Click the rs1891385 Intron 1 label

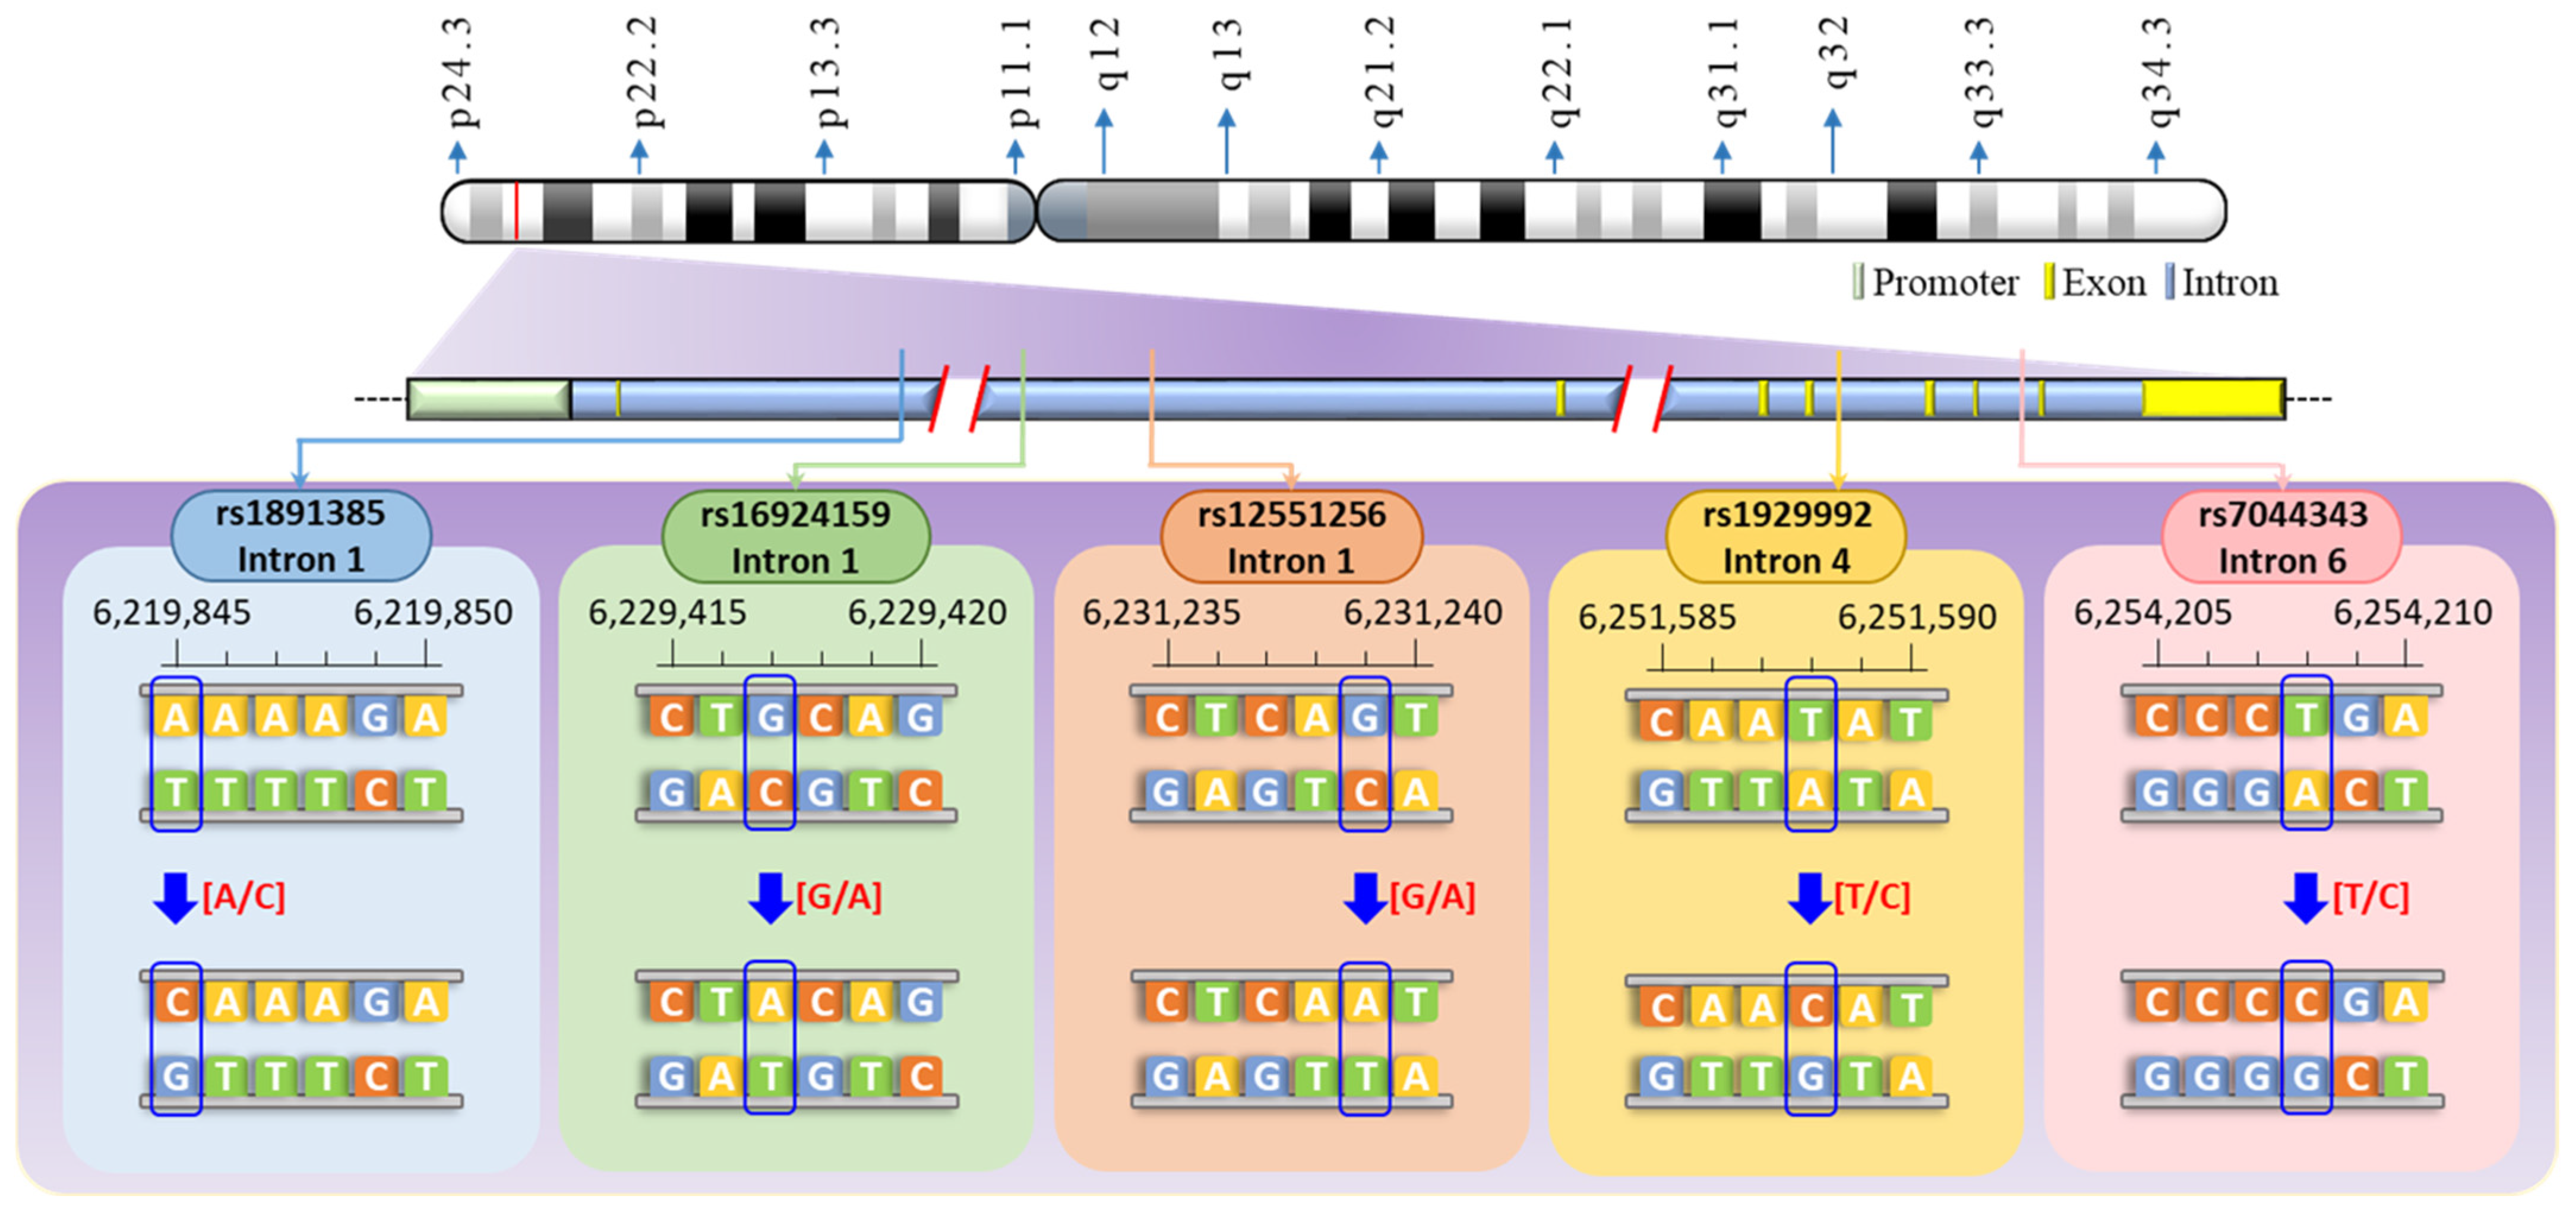(301, 536)
